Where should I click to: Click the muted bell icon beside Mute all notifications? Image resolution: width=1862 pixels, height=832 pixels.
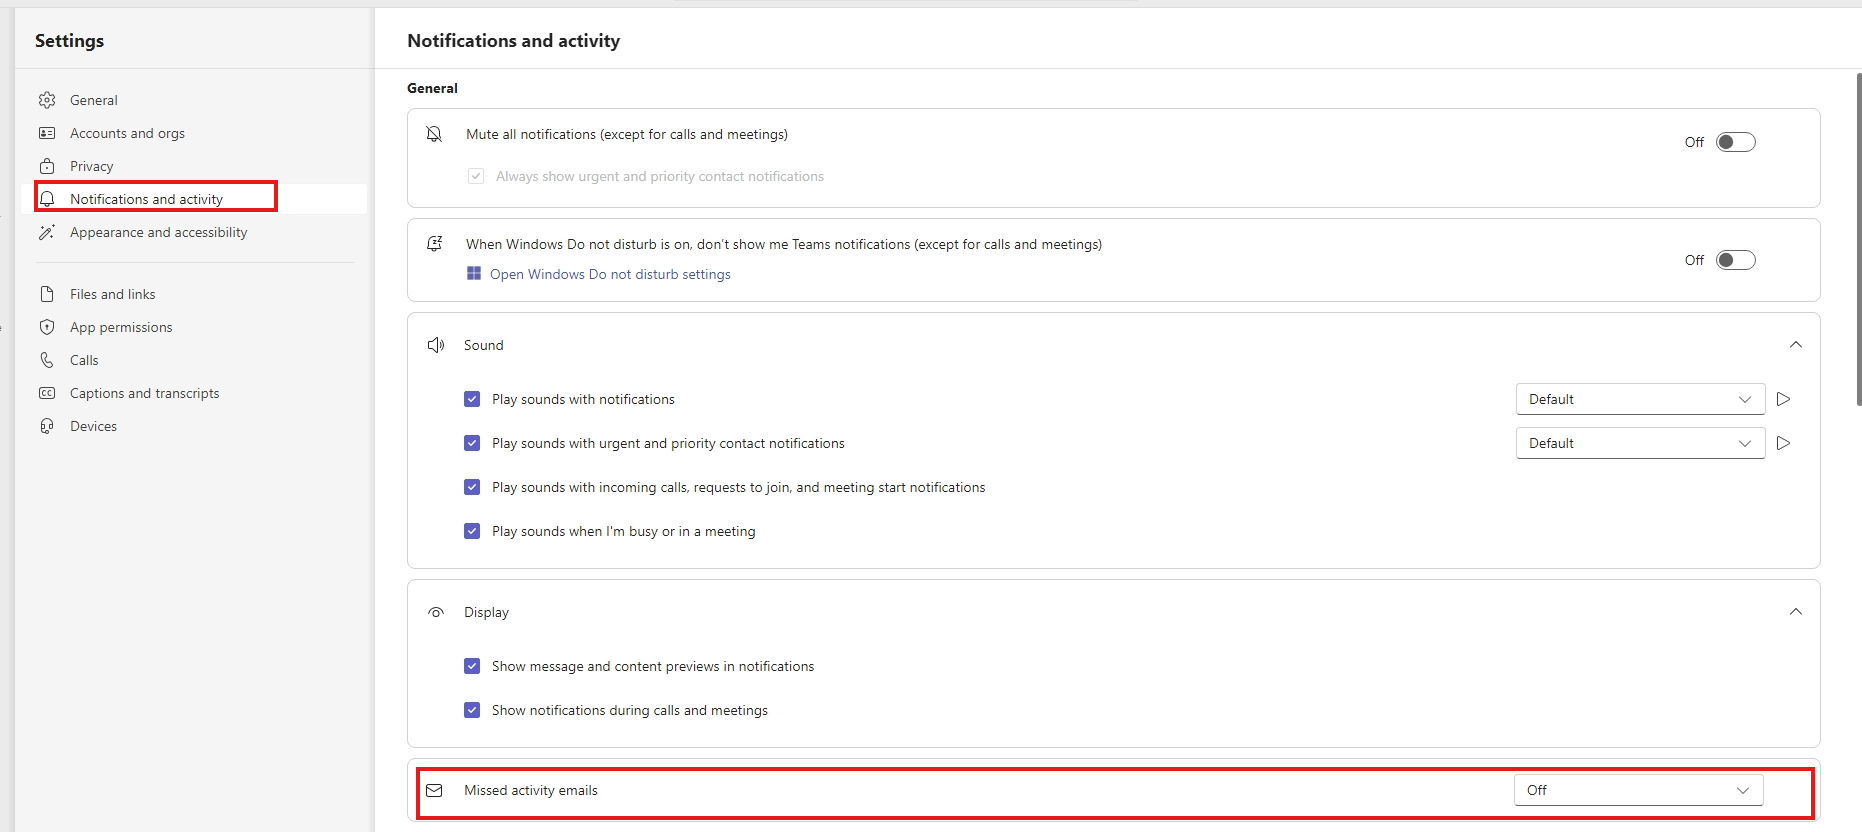pyautogui.click(x=434, y=134)
